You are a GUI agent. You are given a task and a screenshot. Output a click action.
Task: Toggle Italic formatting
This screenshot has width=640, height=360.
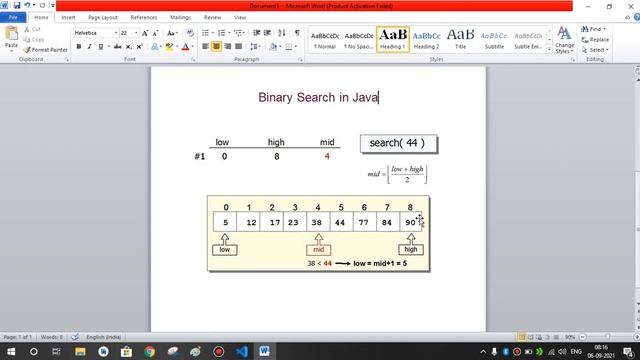click(x=89, y=47)
